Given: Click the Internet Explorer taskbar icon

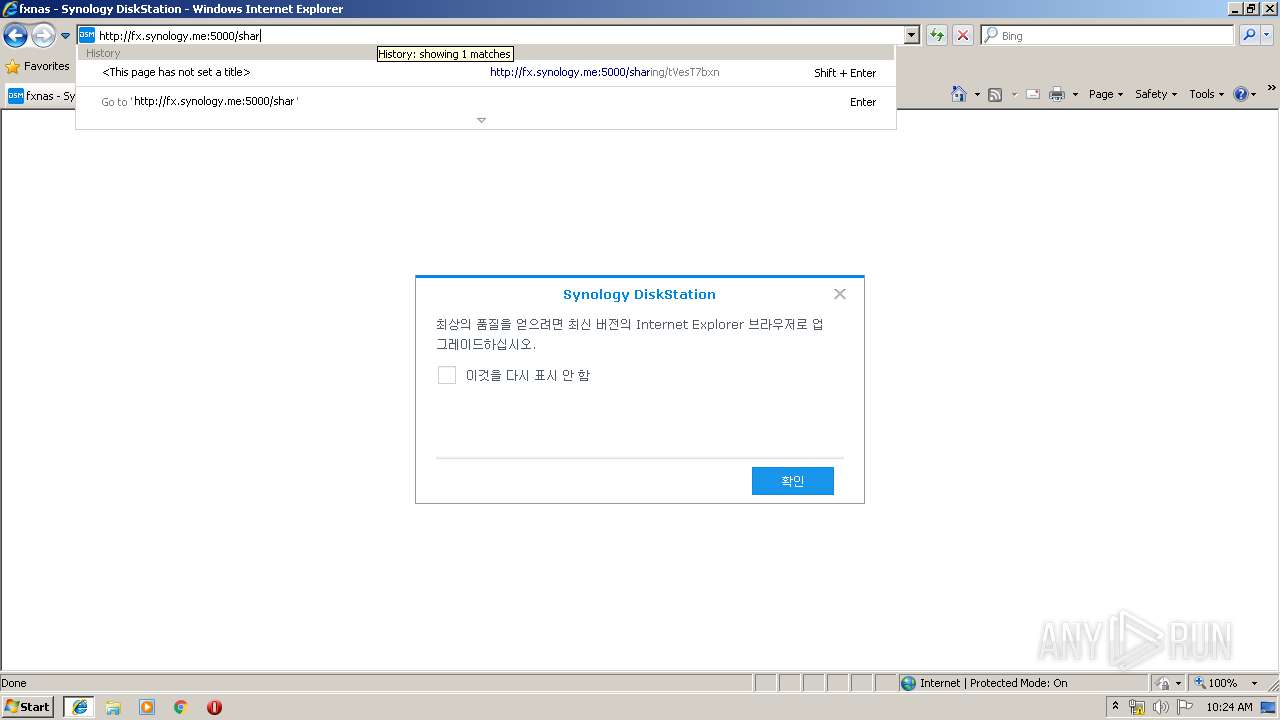Looking at the screenshot, I should point(79,707).
